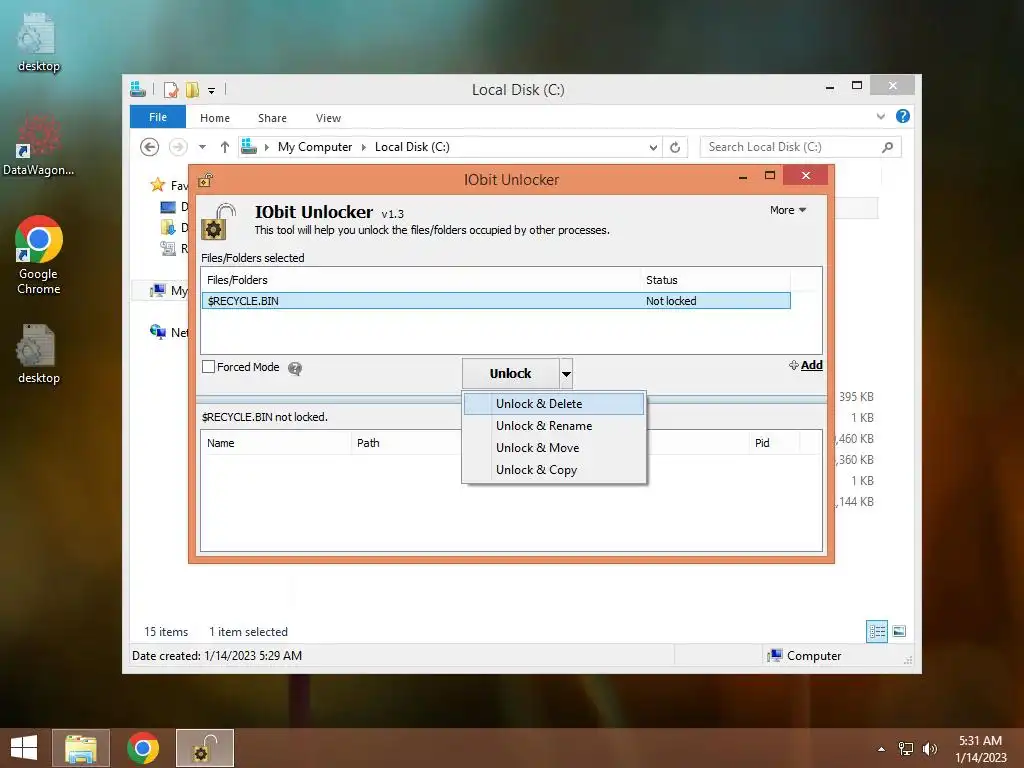The image size is (1024, 768).
Task: Click the Add link
Action: coord(806,365)
